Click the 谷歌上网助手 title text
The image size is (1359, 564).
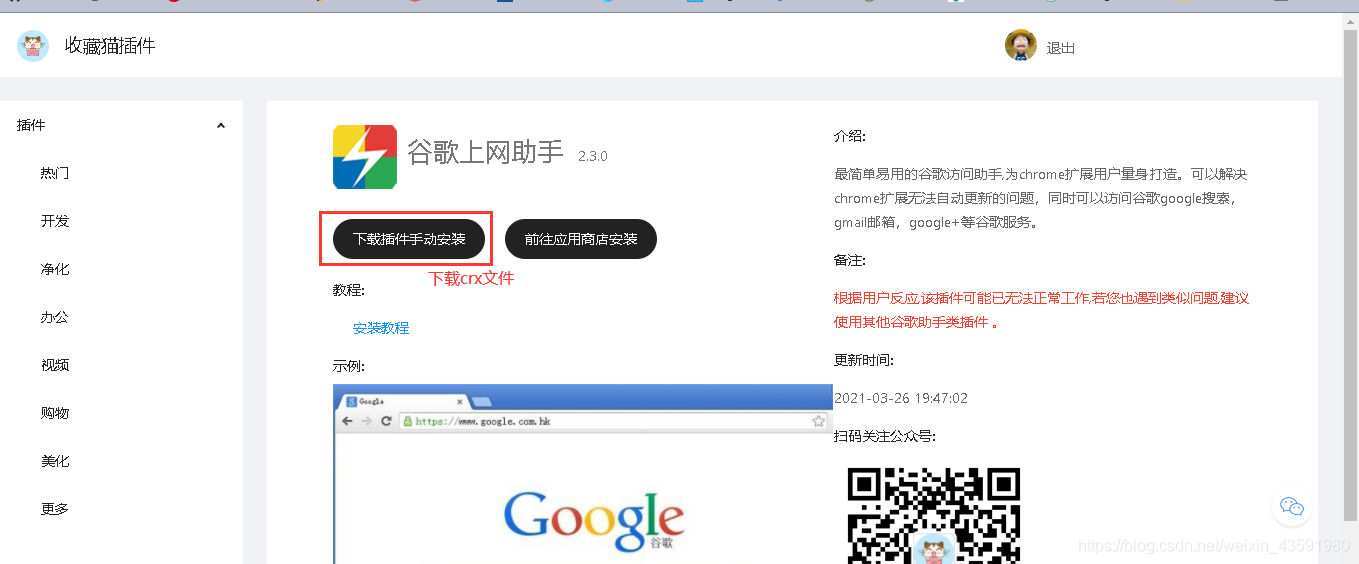pos(485,152)
